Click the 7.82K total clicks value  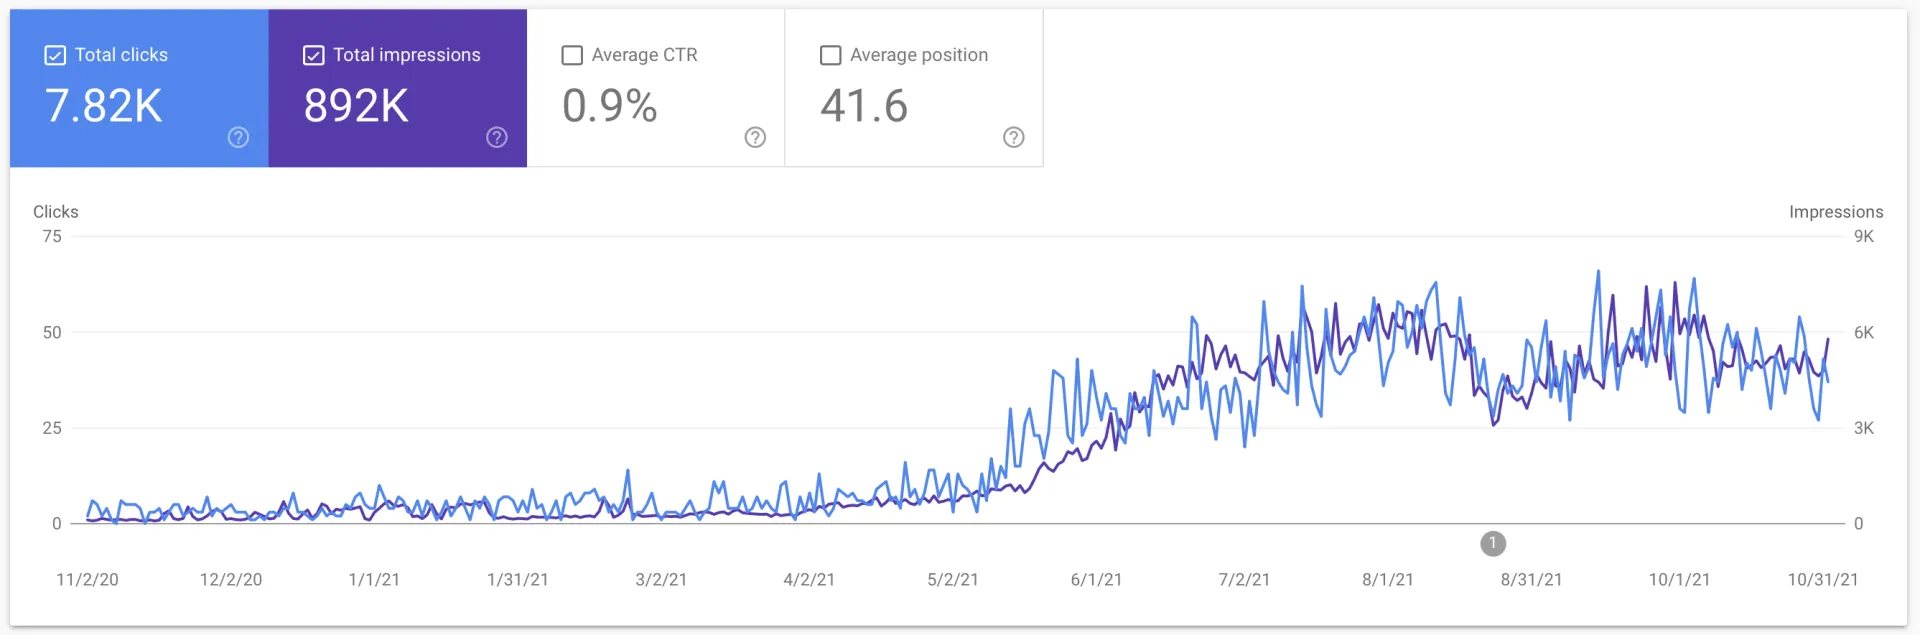(x=104, y=106)
